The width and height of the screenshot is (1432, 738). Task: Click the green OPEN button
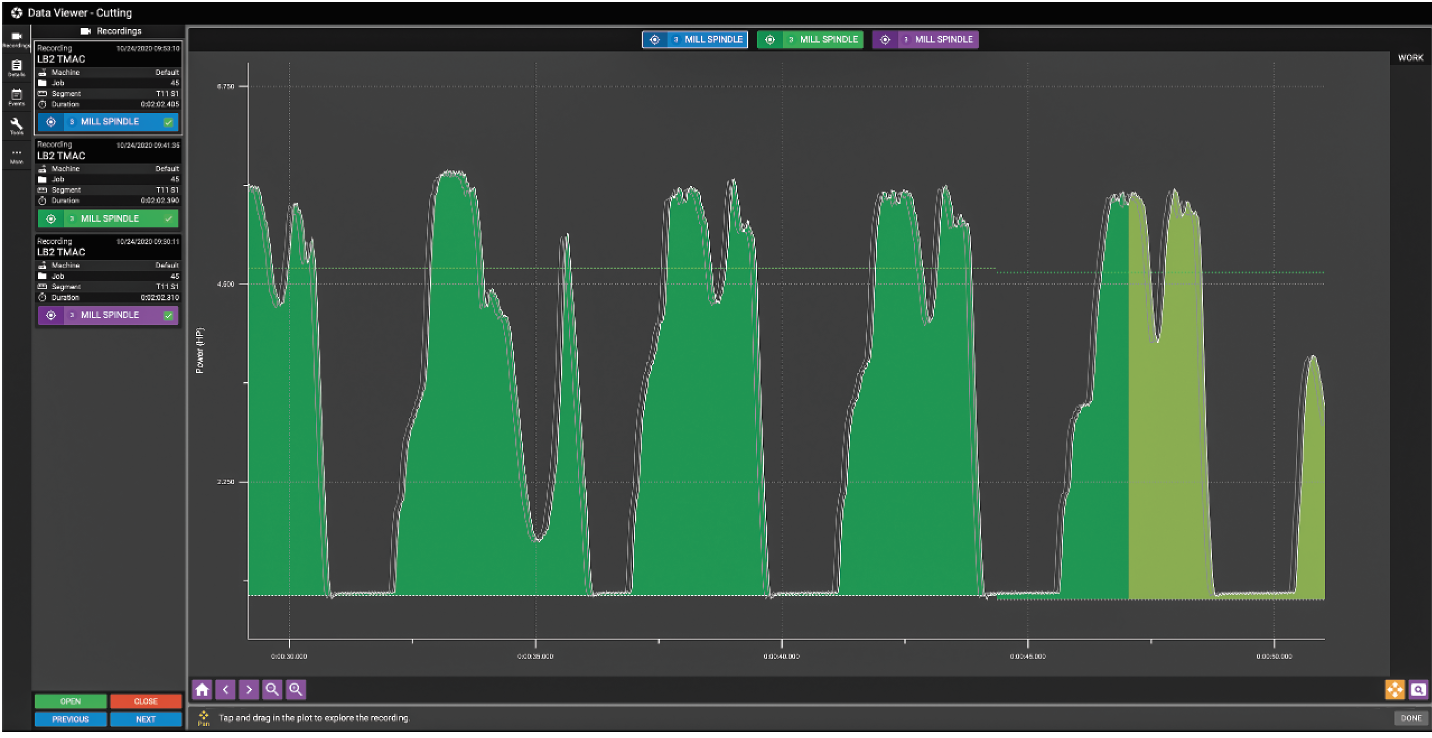pyautogui.click(x=70, y=702)
